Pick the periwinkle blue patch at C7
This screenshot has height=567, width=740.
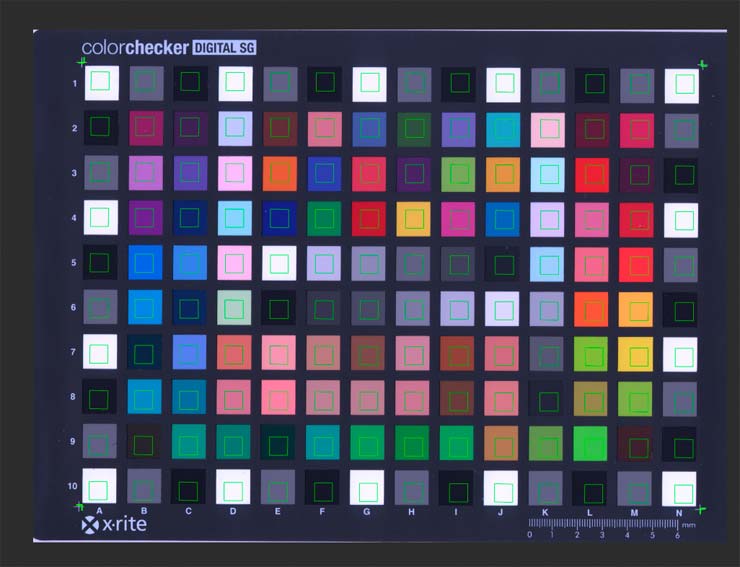tap(190, 352)
